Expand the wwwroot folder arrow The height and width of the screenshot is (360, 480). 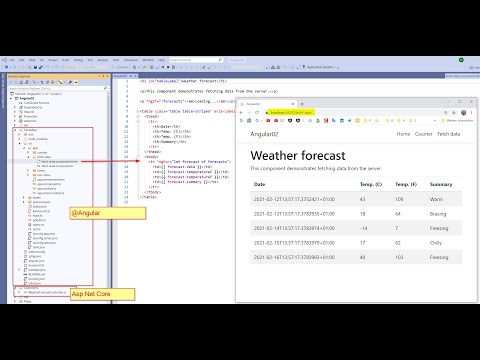15,121
